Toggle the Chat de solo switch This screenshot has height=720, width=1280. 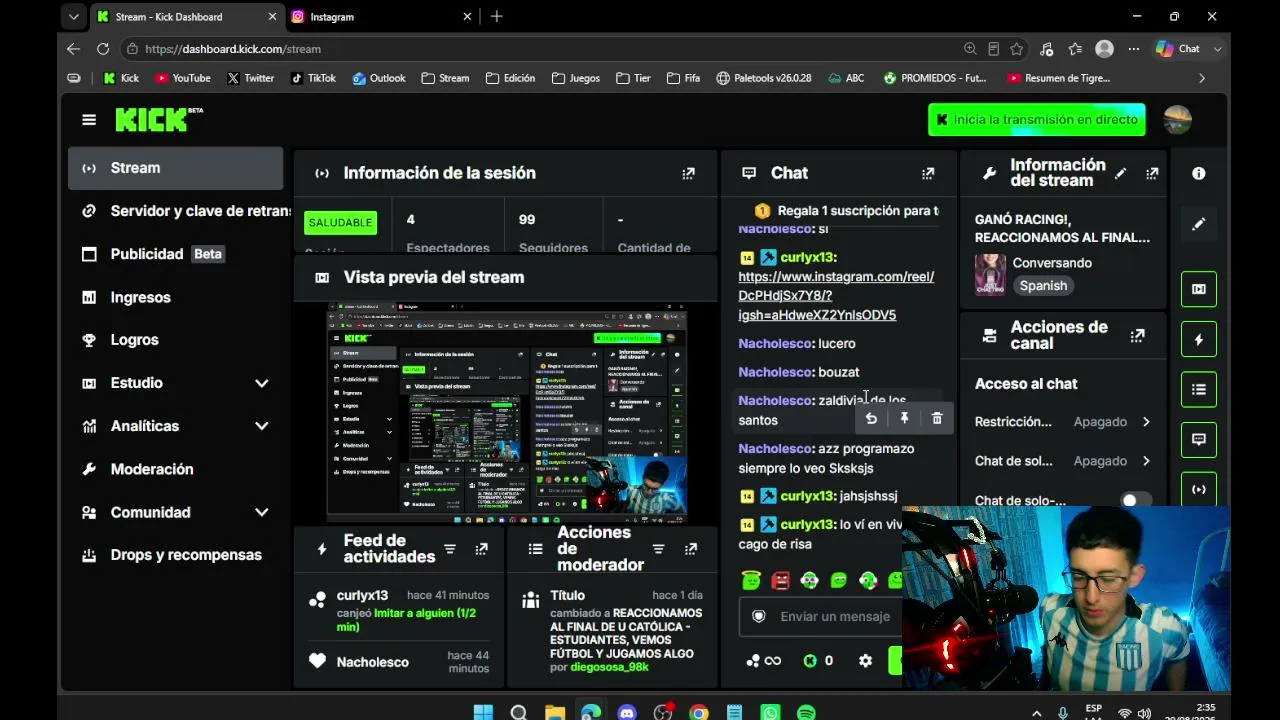1135,500
